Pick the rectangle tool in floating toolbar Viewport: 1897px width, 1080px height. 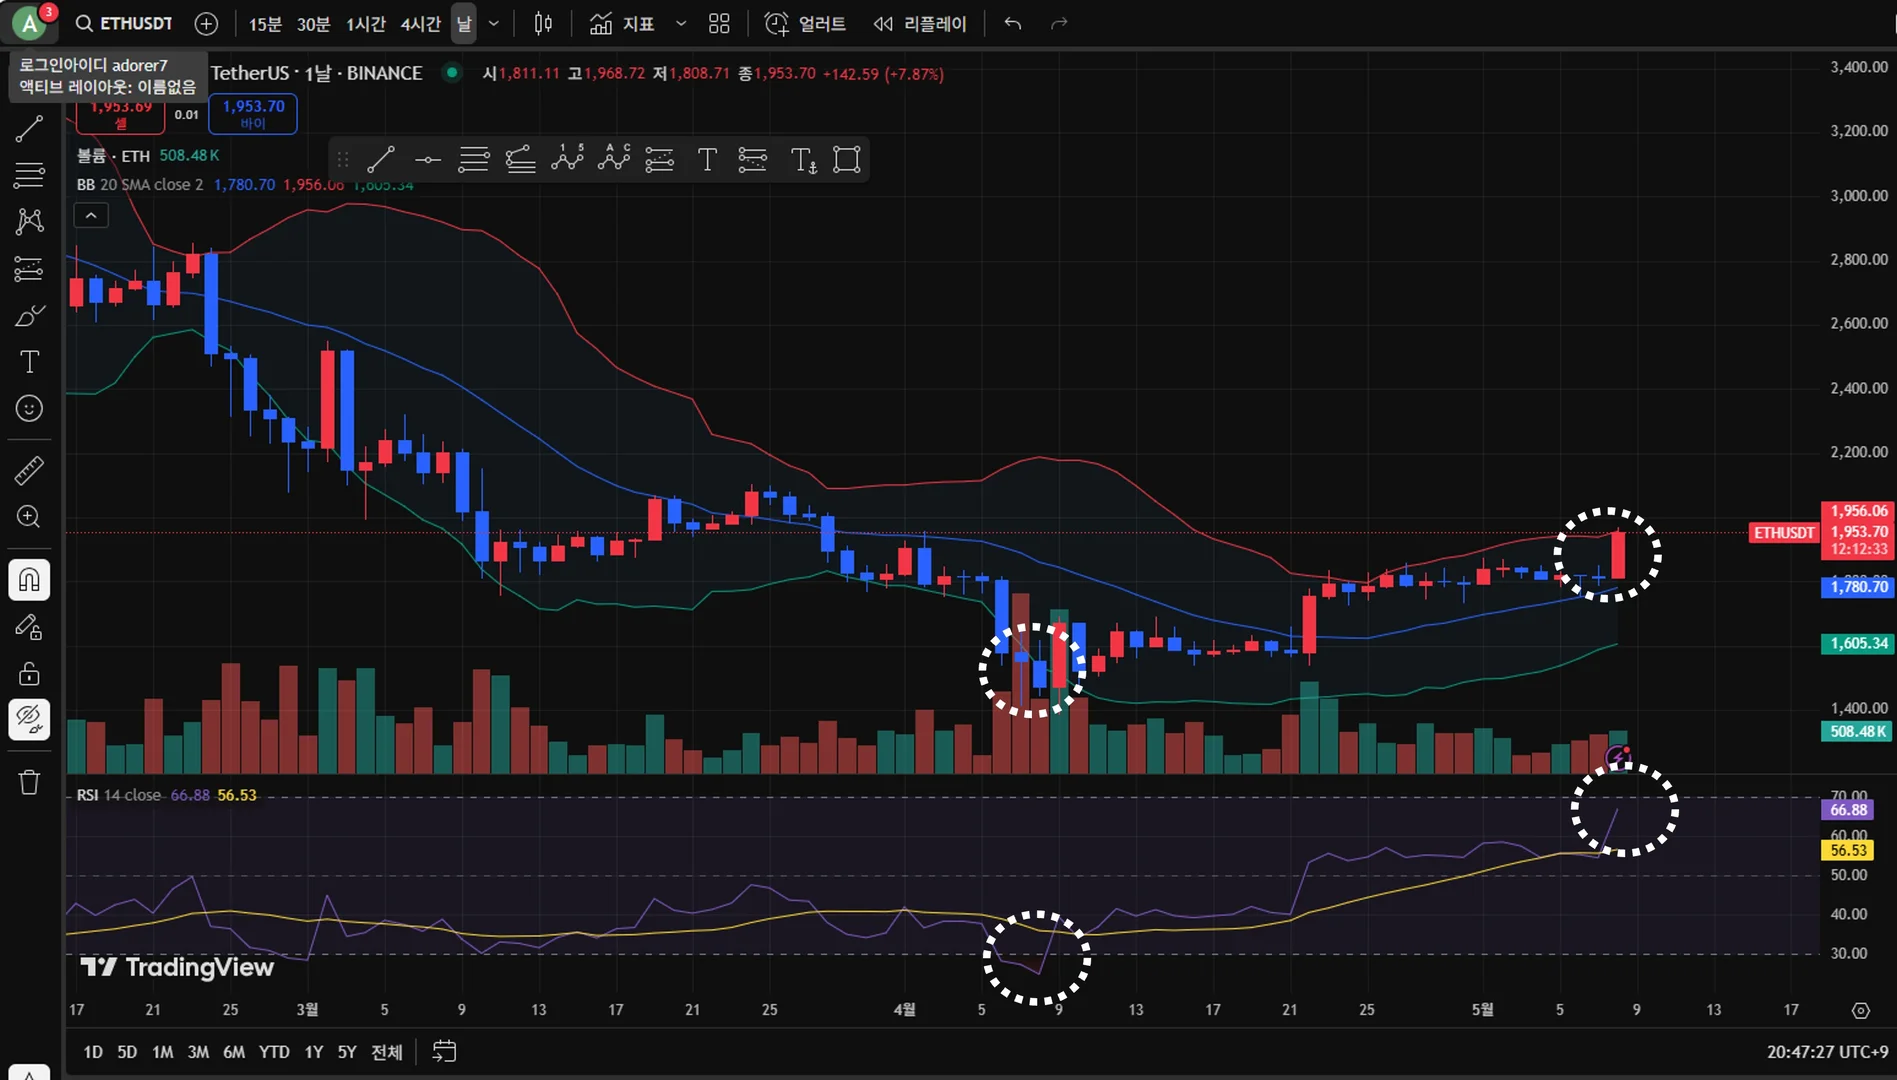[x=847, y=160]
